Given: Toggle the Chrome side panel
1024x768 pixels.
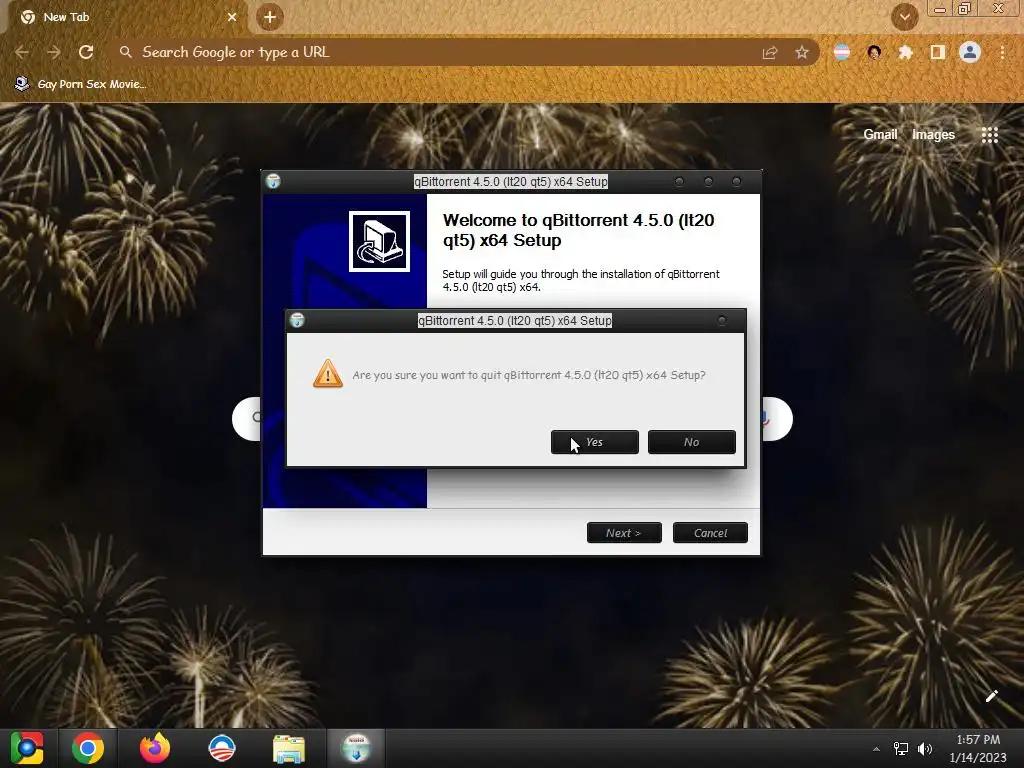Looking at the screenshot, I should pos(938,52).
